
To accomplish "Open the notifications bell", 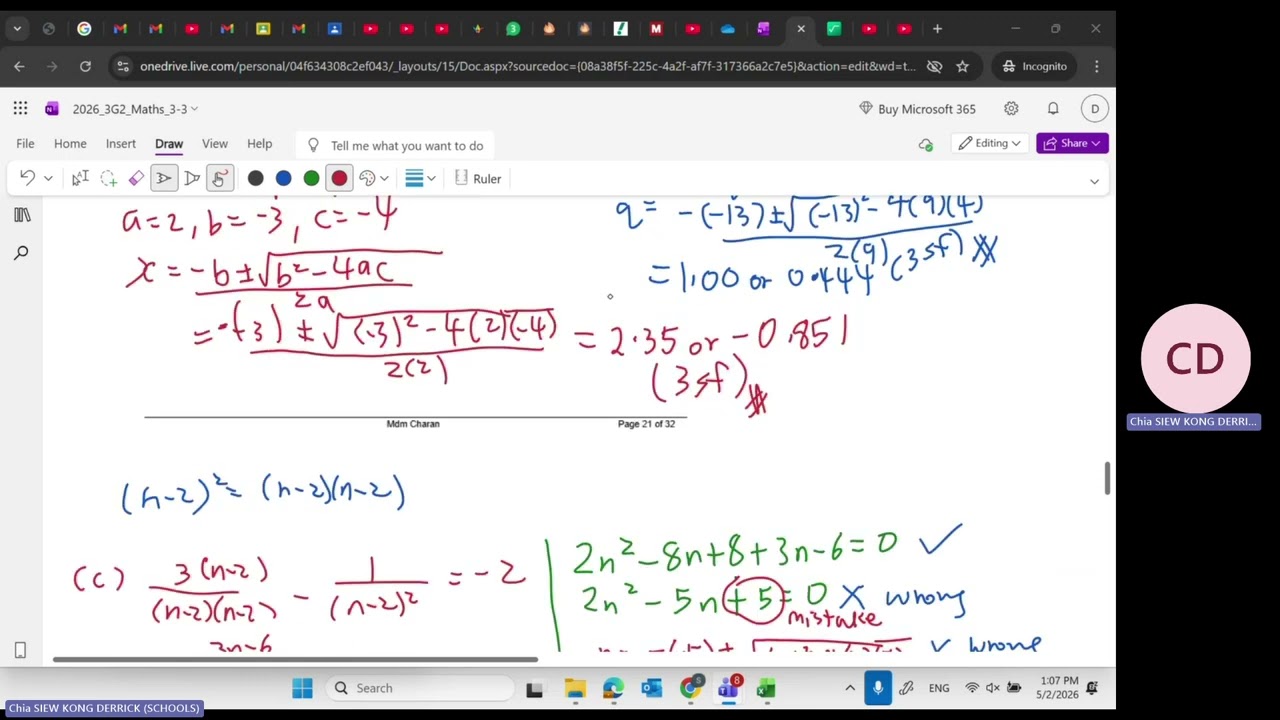I will tap(1053, 108).
